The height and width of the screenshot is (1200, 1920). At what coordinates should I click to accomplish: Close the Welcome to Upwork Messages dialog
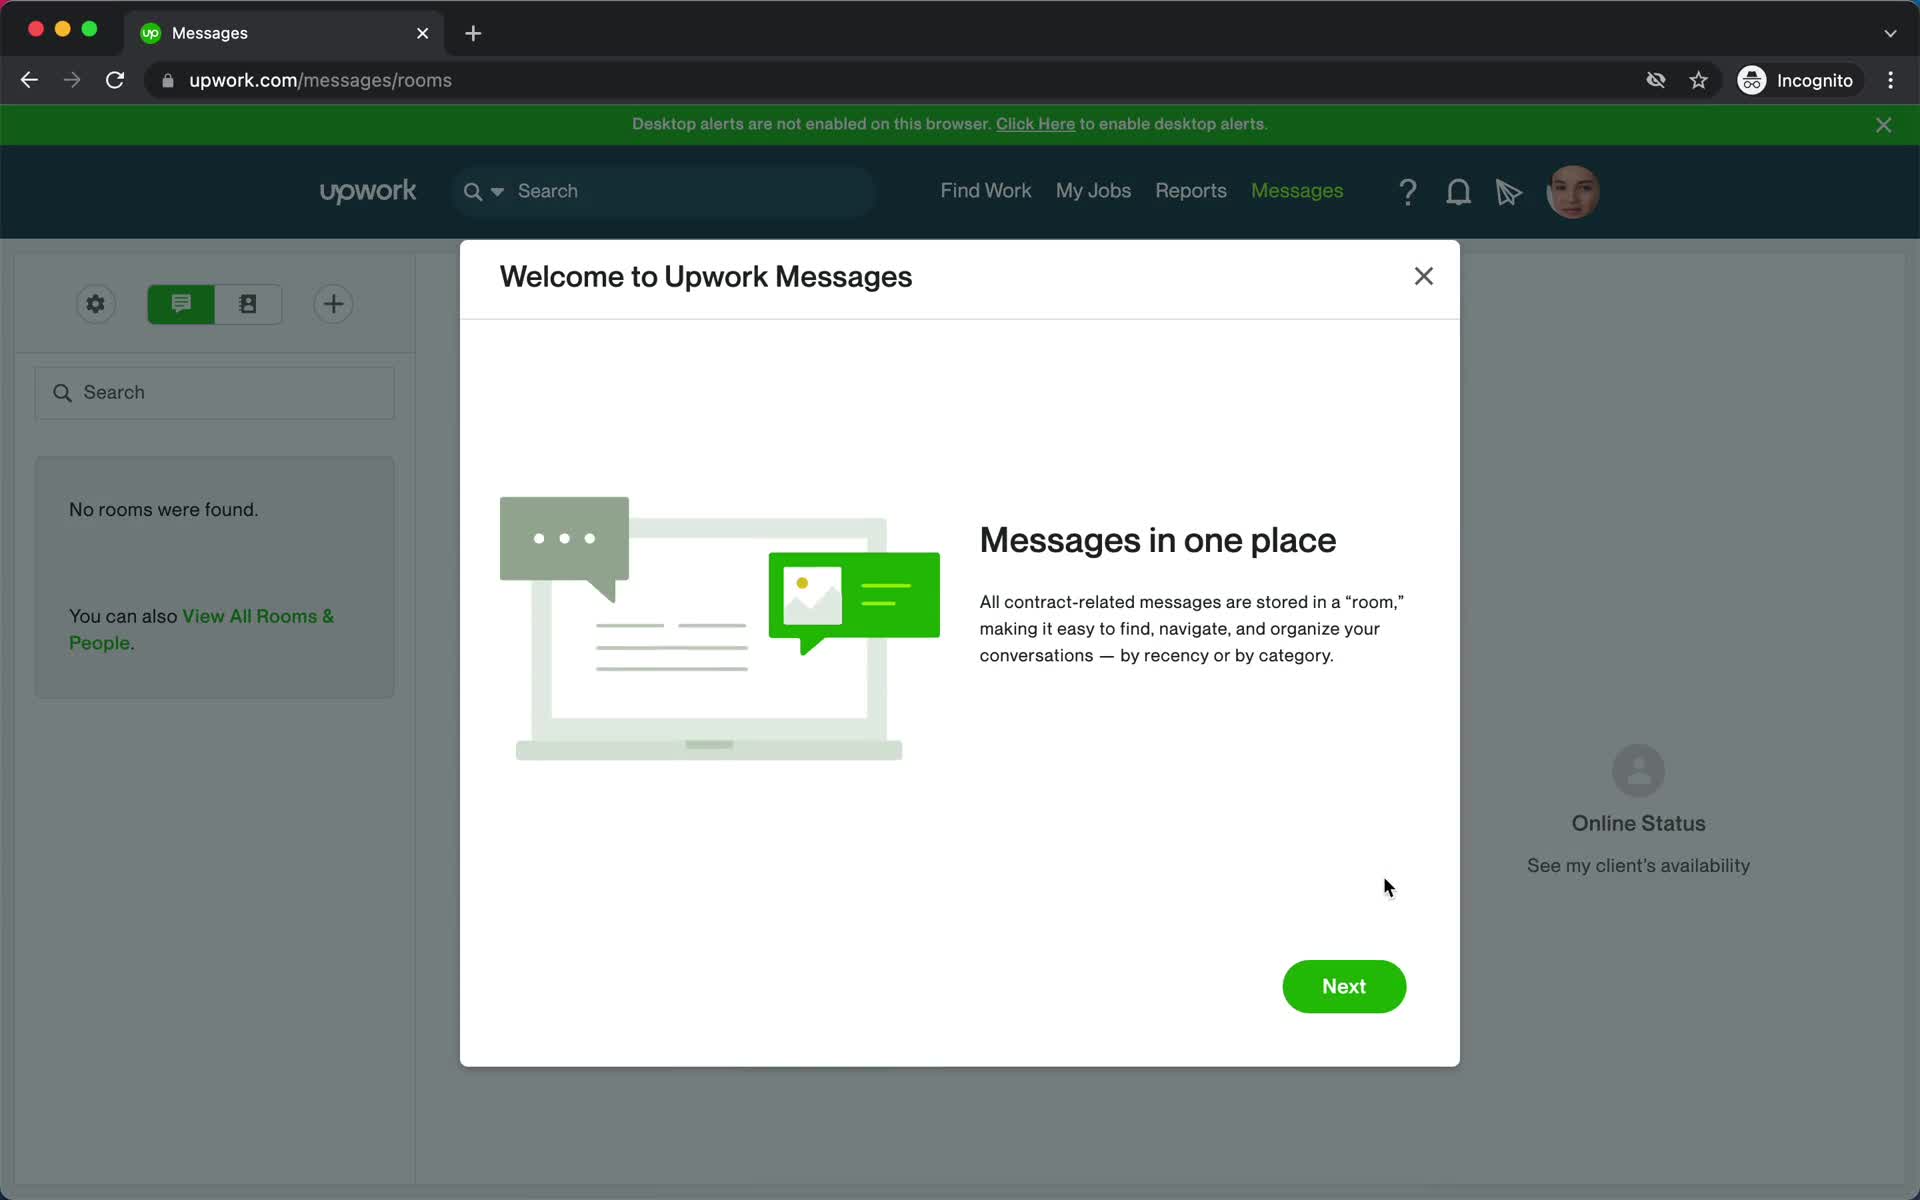[x=1424, y=276]
